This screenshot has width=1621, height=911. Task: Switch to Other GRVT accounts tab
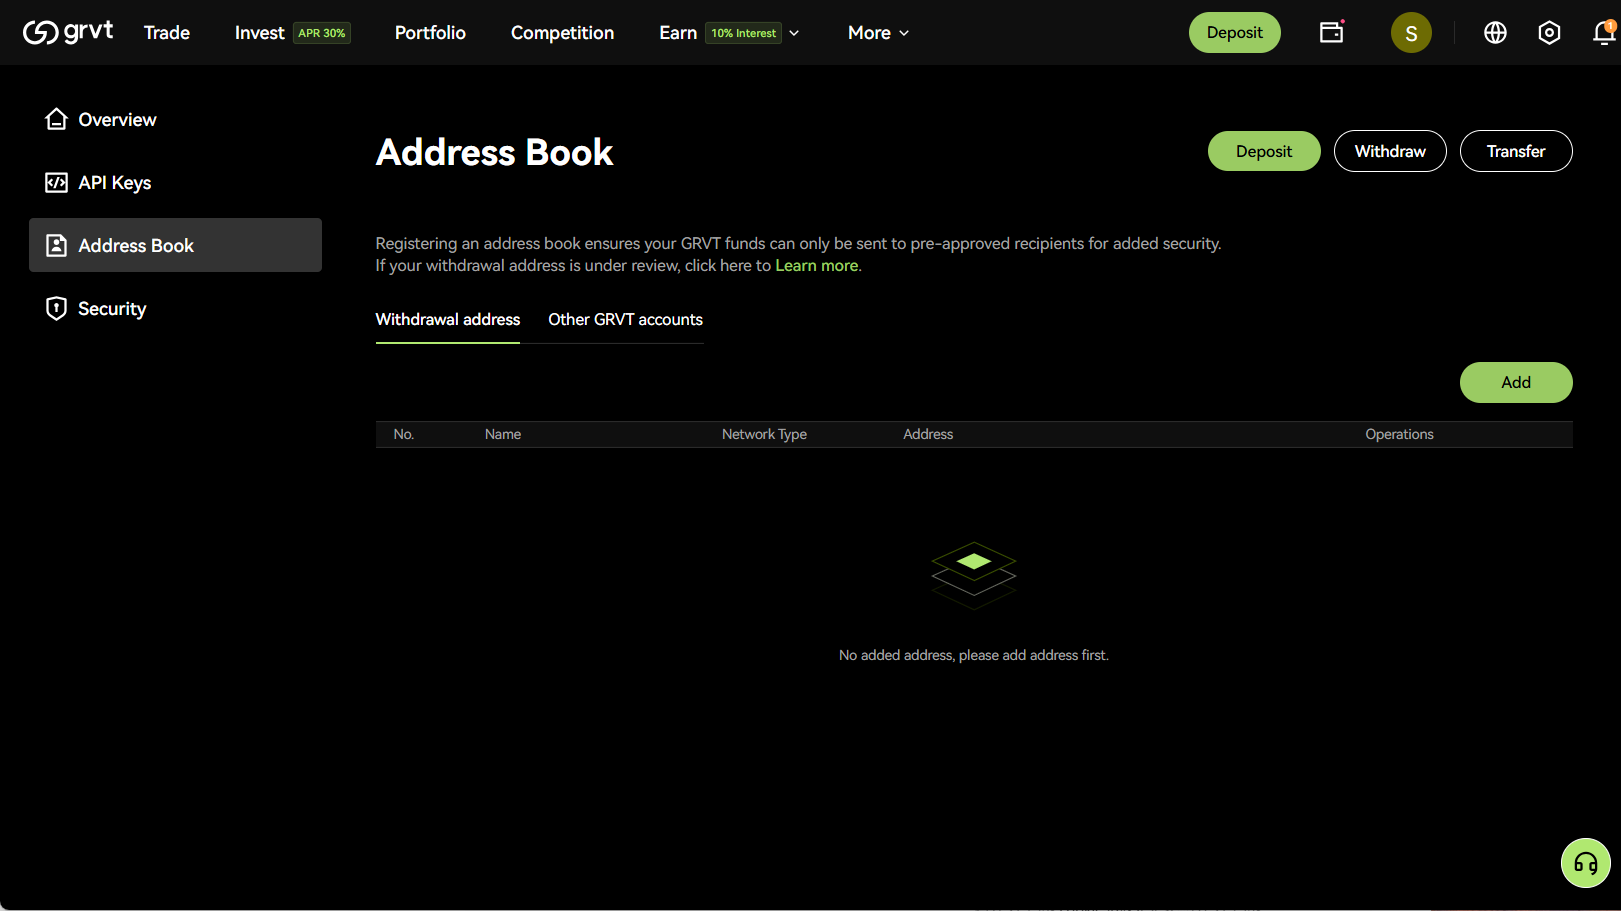(625, 320)
